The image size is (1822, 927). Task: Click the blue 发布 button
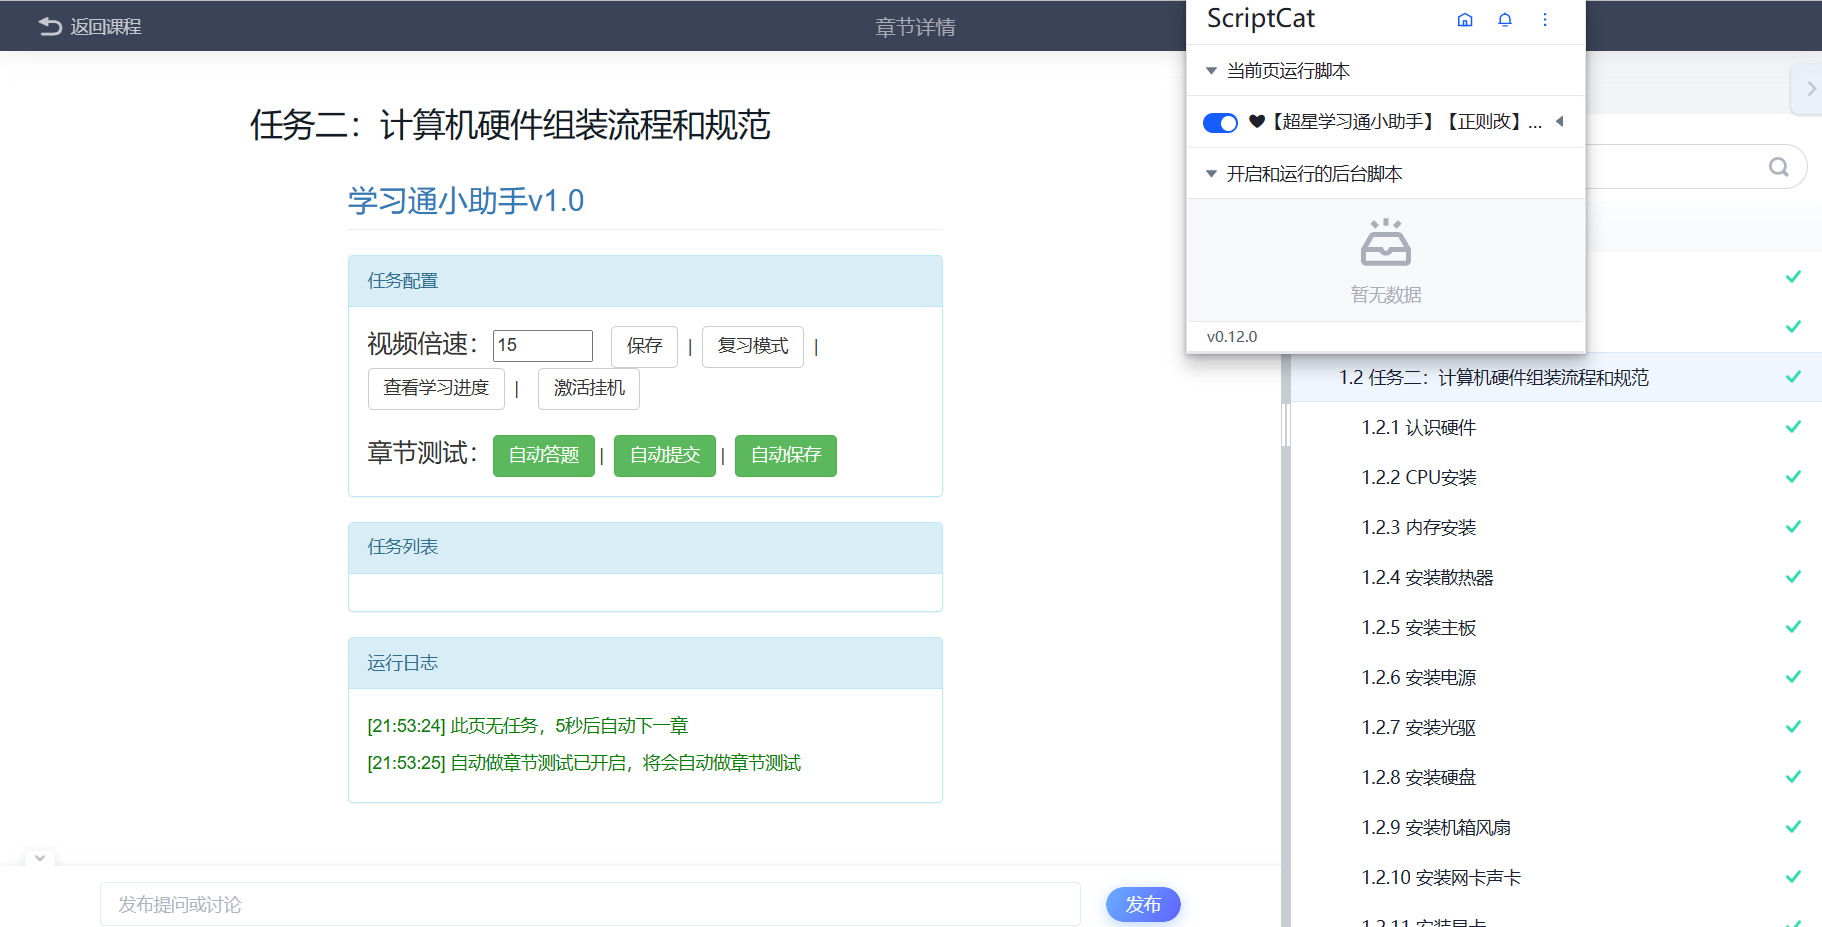pos(1143,904)
